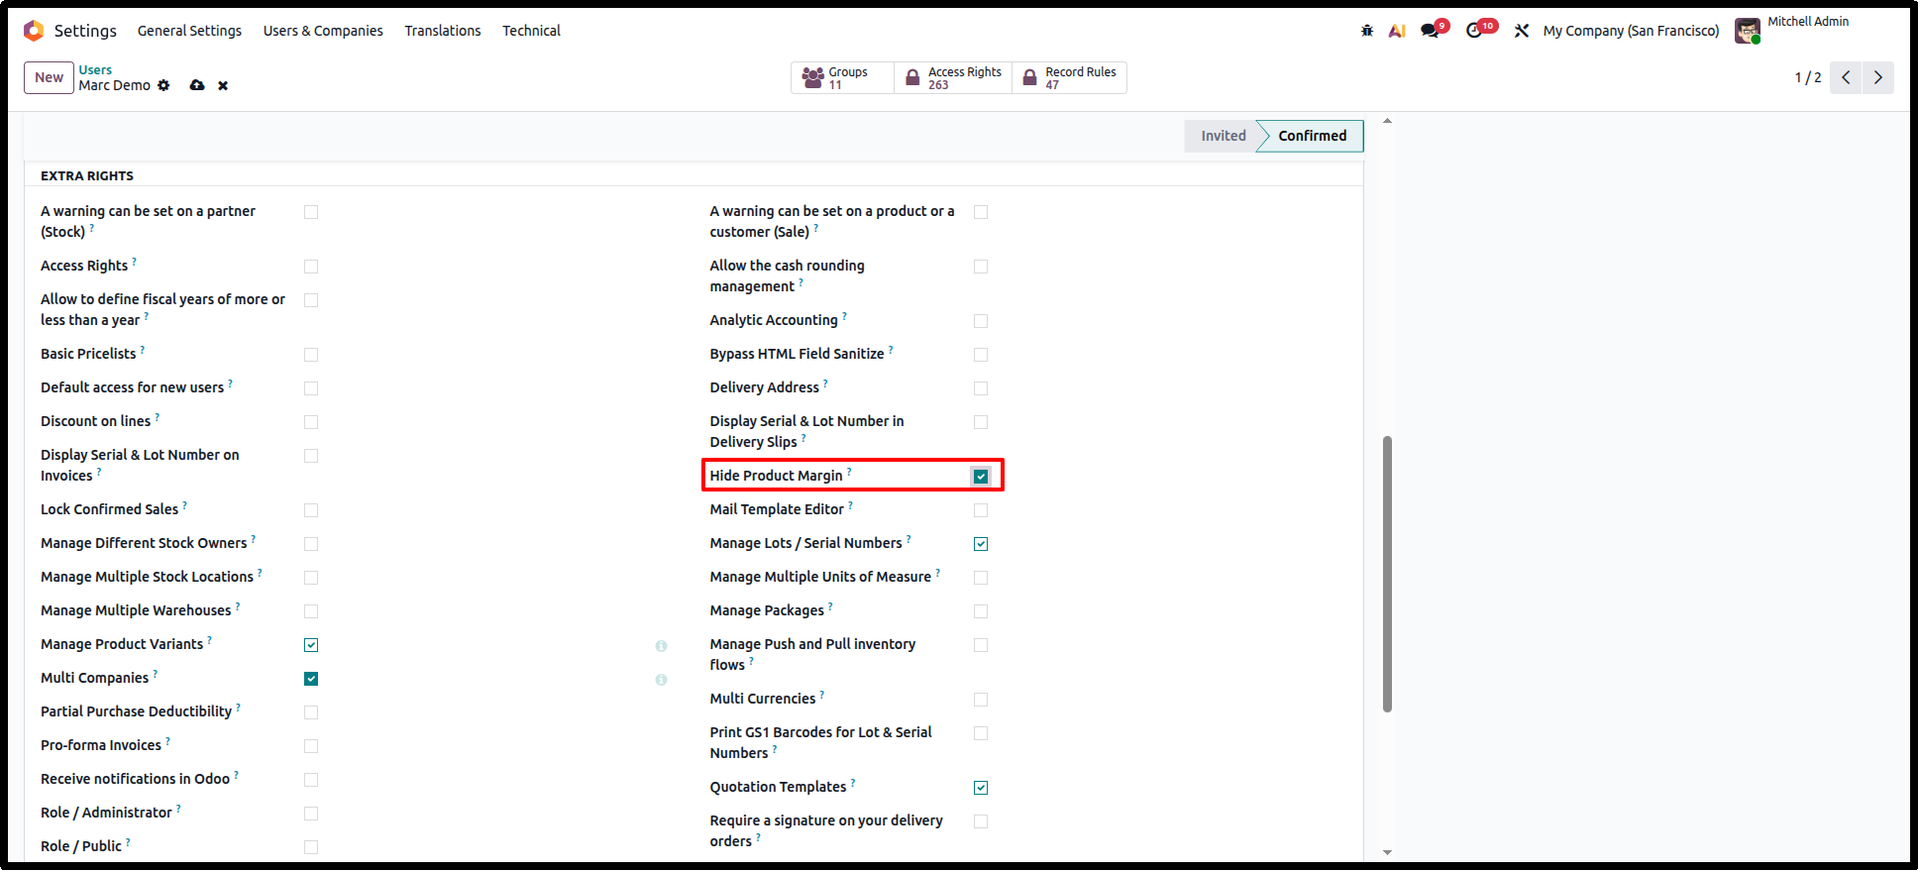Open the gear actions menu beside Marc Demo
This screenshot has height=872, width=1920.
[x=164, y=86]
